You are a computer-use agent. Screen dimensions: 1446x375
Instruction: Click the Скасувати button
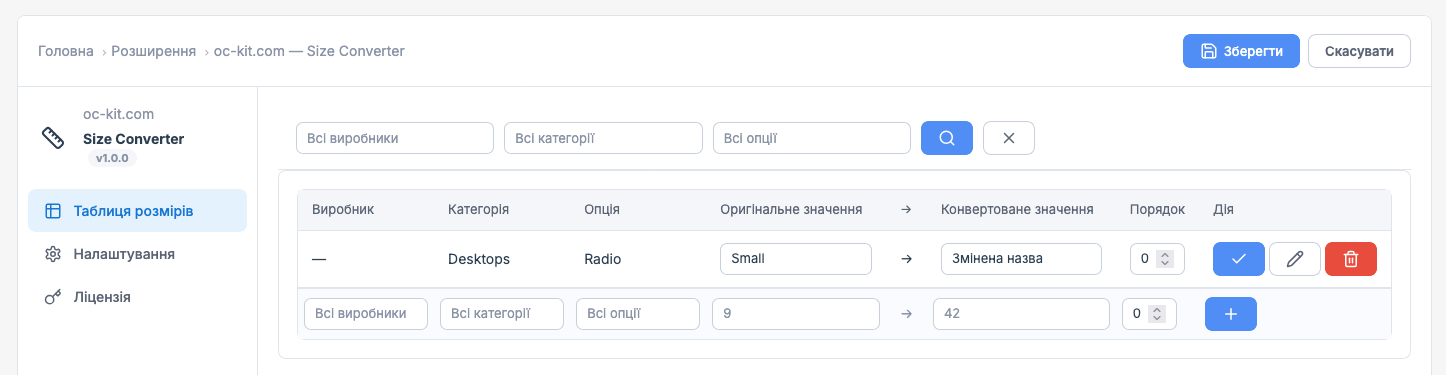pos(1359,51)
